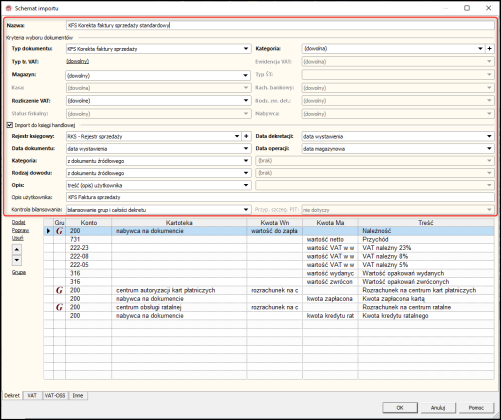Move the selected row down with arrow button
This screenshot has width=501, height=420.
point(17,260)
